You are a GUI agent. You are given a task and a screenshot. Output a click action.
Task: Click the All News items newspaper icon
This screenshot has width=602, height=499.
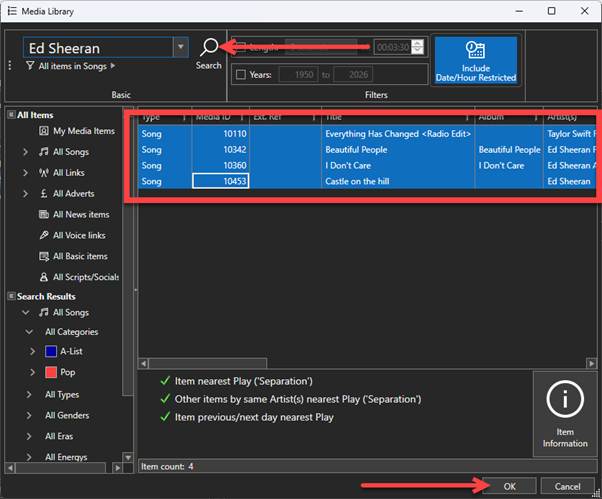click(44, 215)
